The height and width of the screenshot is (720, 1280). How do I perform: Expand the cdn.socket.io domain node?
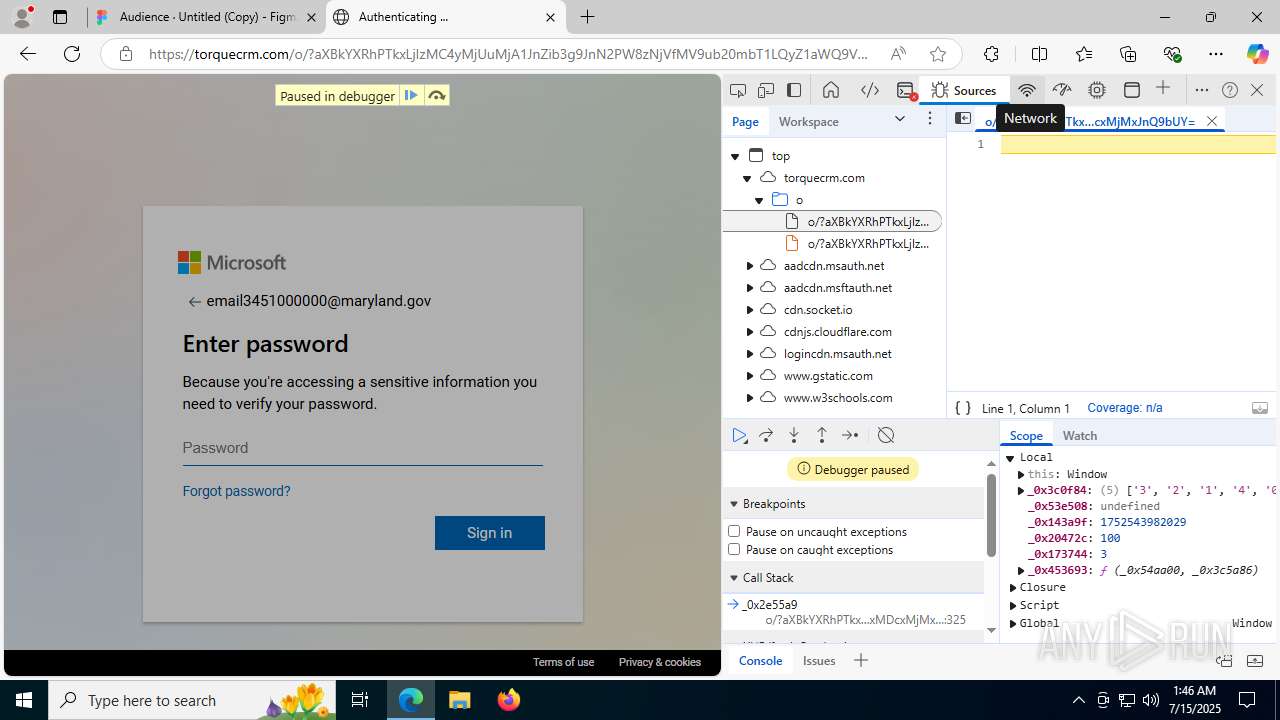(x=750, y=310)
